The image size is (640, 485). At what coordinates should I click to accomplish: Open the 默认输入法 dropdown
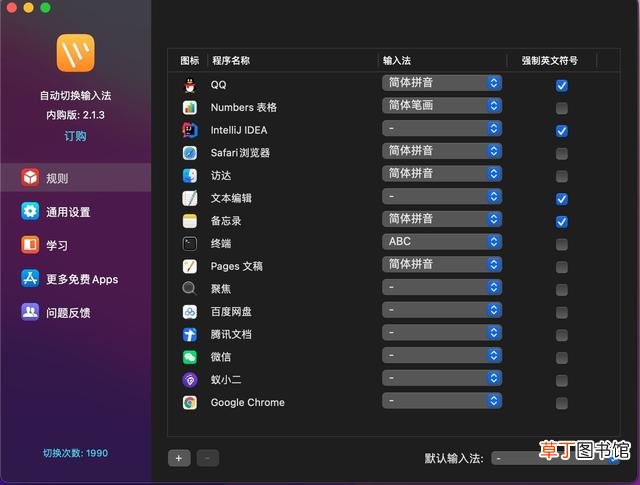coord(555,458)
